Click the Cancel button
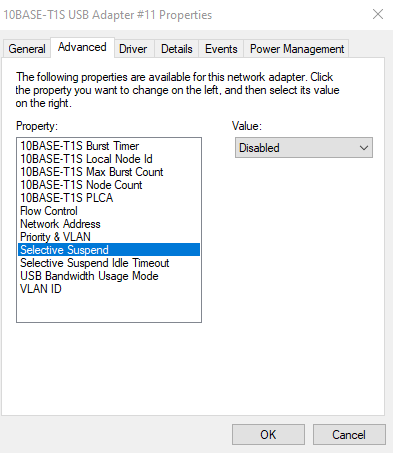Image resolution: width=394 pixels, height=454 pixels. (349, 435)
